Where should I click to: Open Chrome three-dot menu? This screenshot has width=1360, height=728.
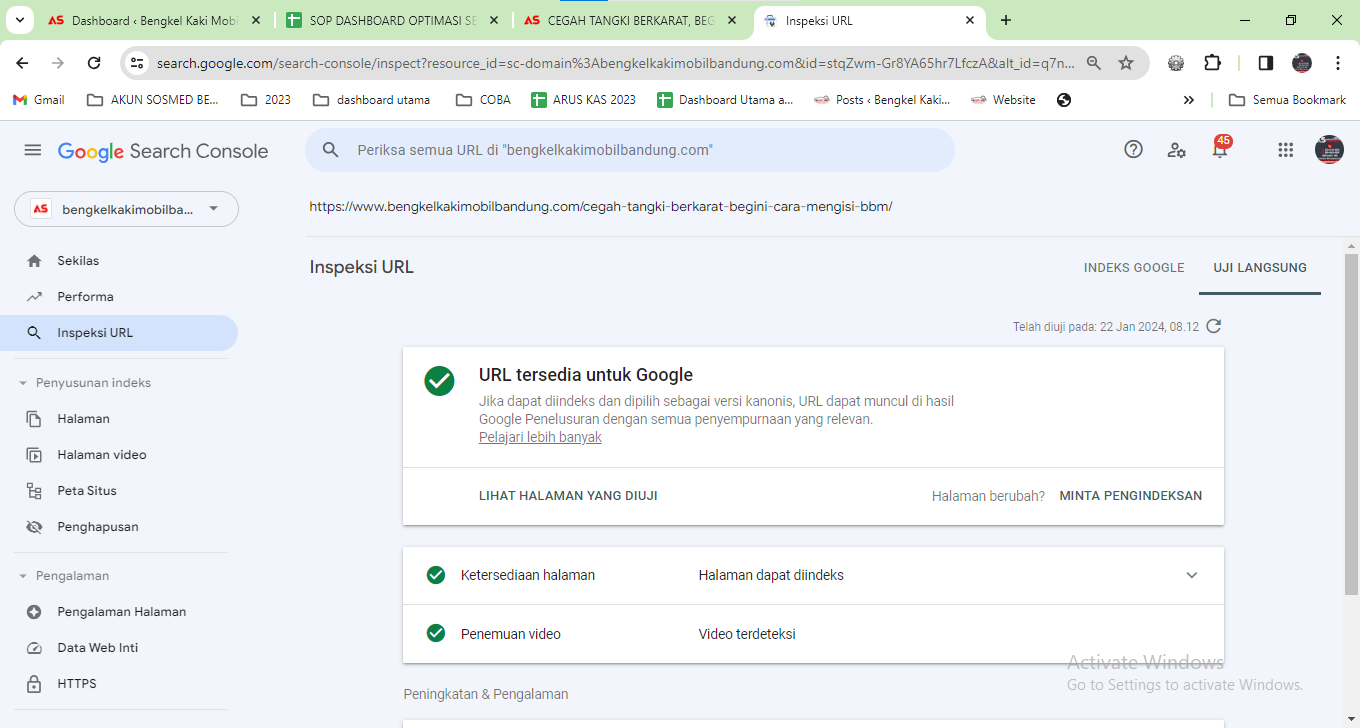(x=1338, y=63)
